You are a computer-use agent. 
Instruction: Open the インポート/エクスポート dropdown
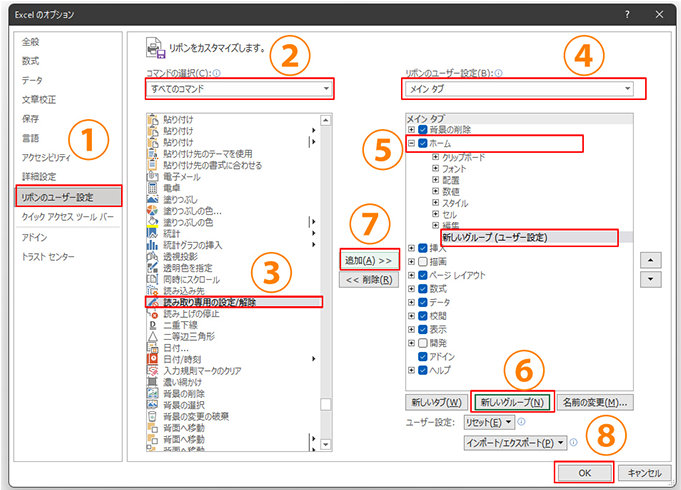(515, 443)
